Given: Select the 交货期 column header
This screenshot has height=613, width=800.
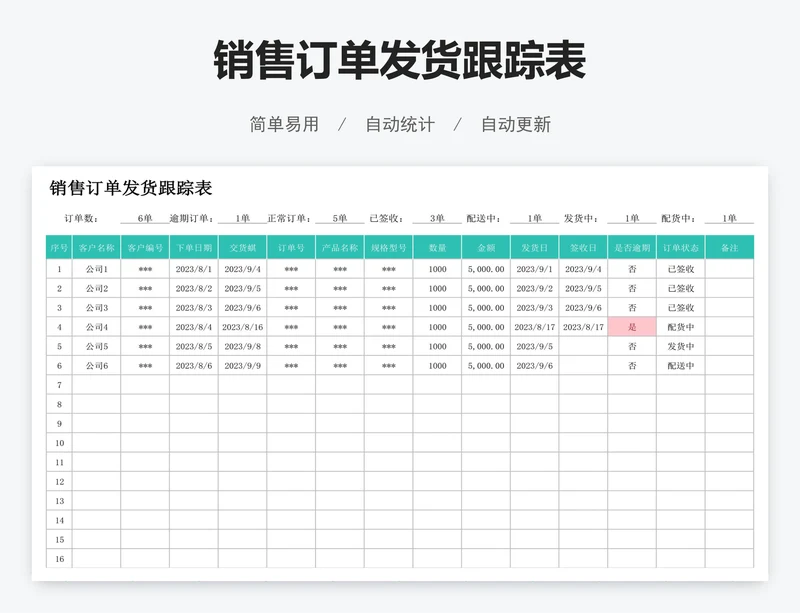Looking at the screenshot, I should (x=242, y=248).
